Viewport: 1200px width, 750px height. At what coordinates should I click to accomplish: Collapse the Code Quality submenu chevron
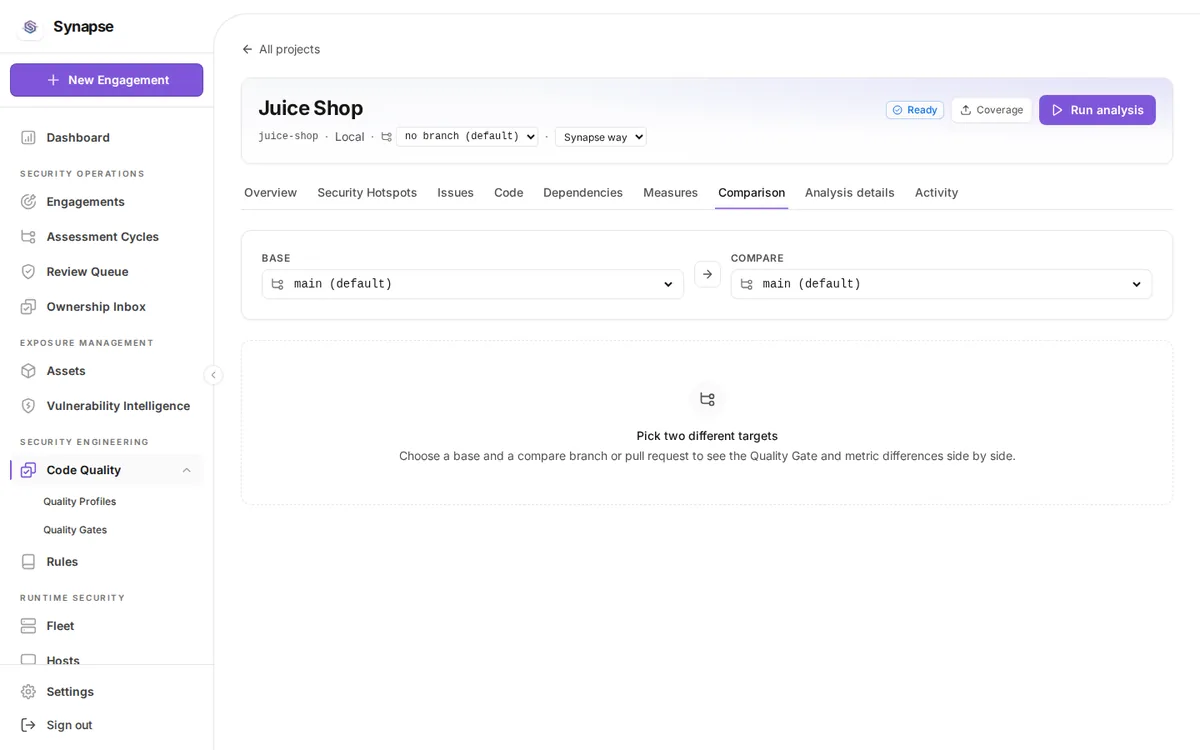point(186,470)
